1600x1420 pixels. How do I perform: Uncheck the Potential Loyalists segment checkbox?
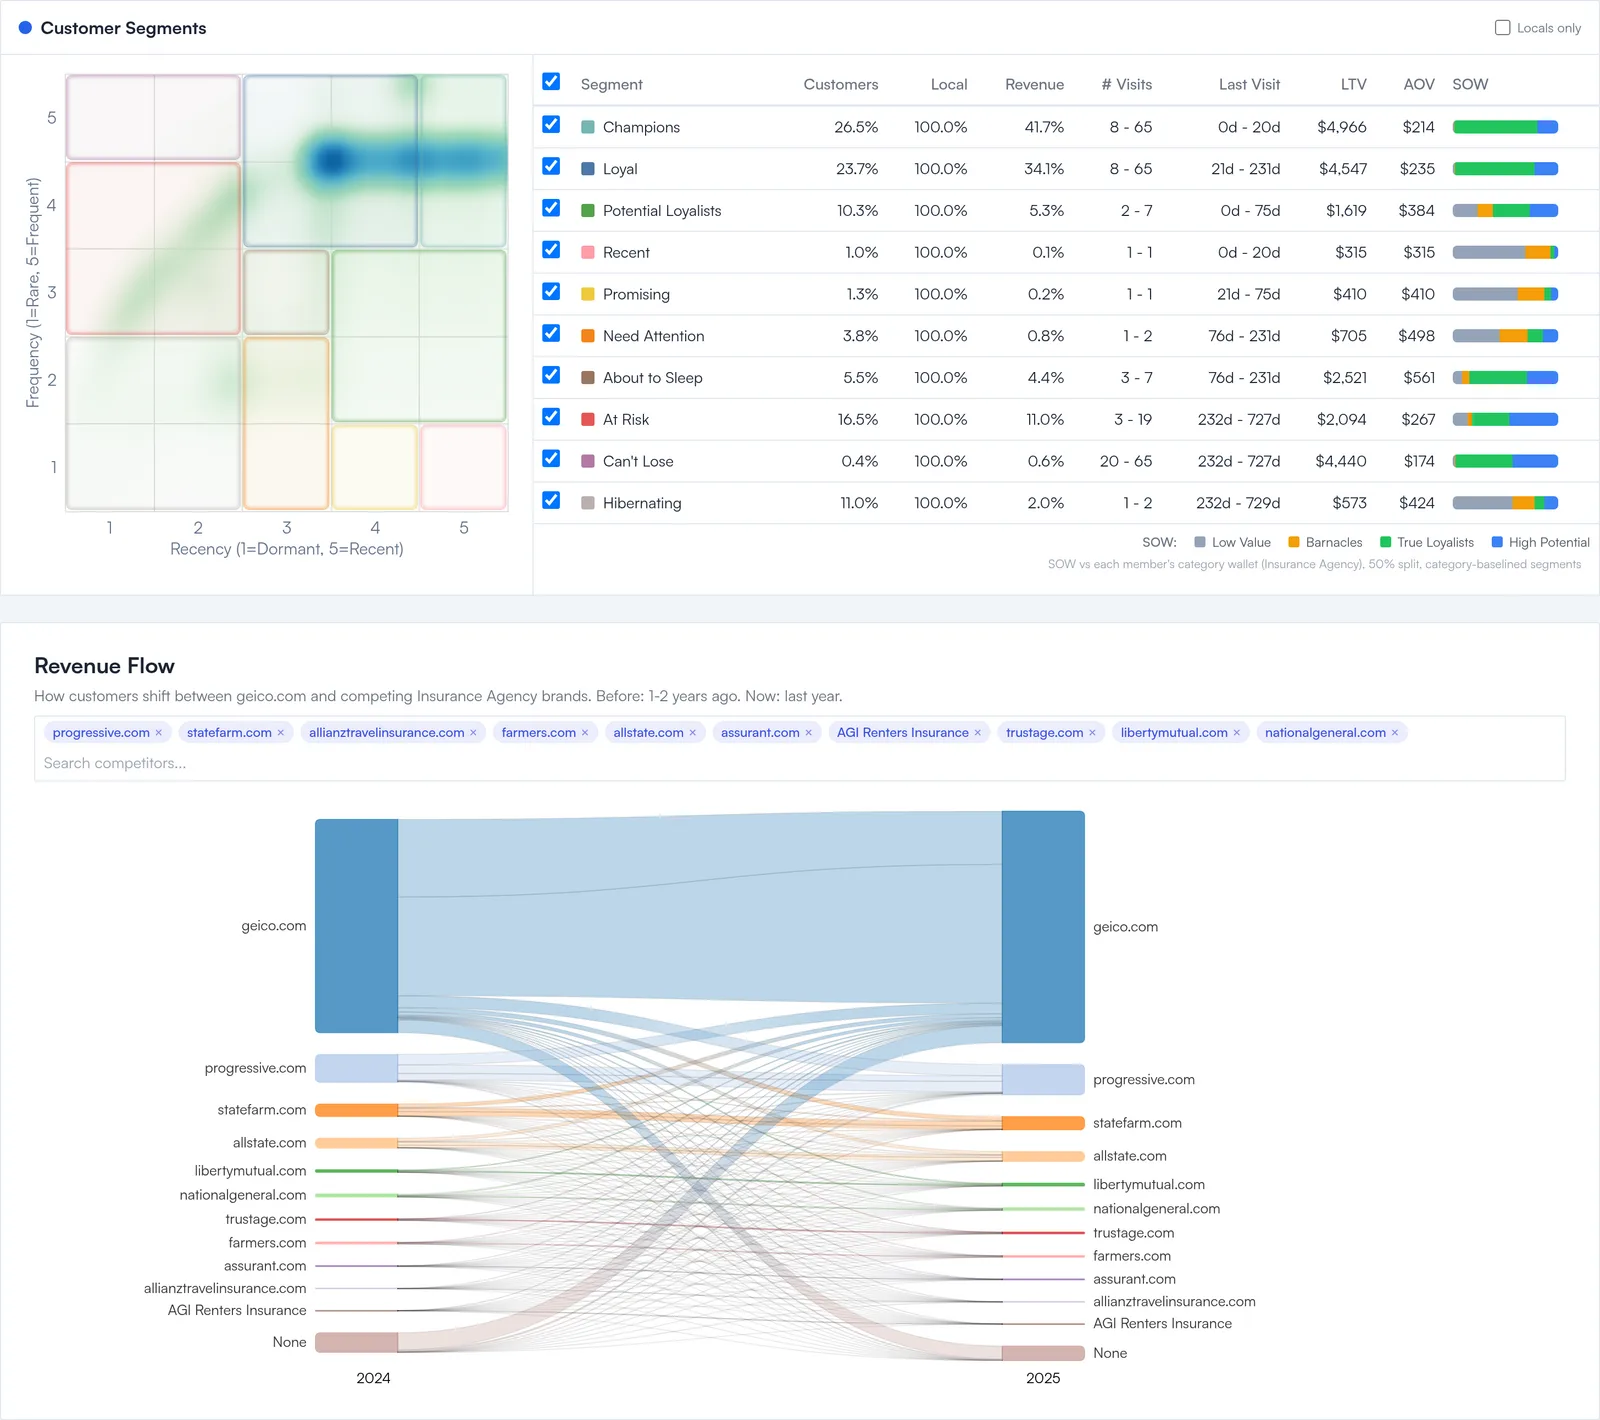tap(551, 208)
